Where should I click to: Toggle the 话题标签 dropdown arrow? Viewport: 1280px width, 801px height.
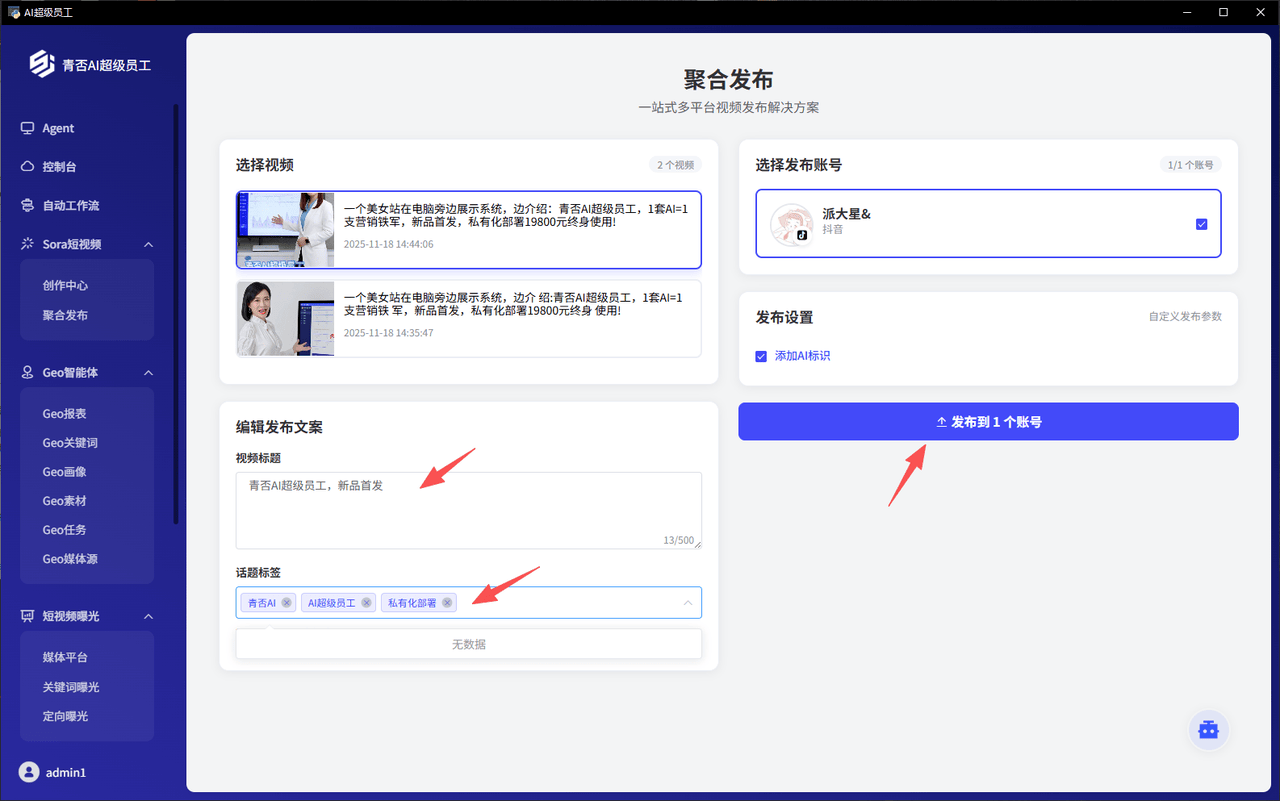click(x=687, y=603)
